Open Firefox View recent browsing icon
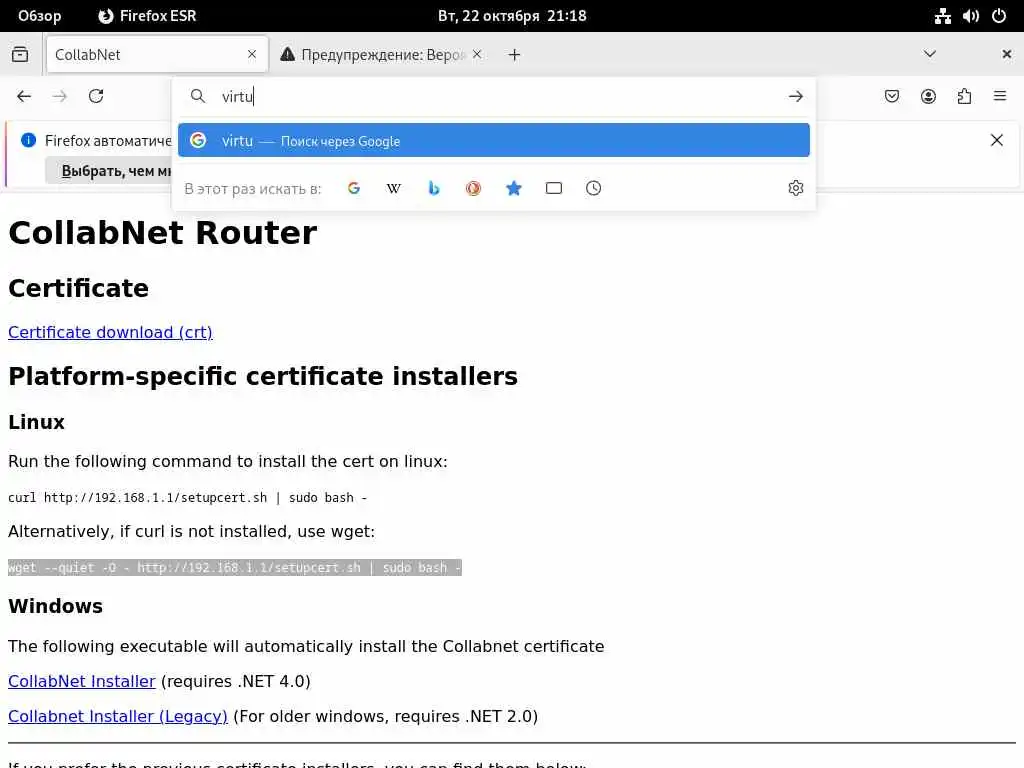 pyautogui.click(x=20, y=54)
